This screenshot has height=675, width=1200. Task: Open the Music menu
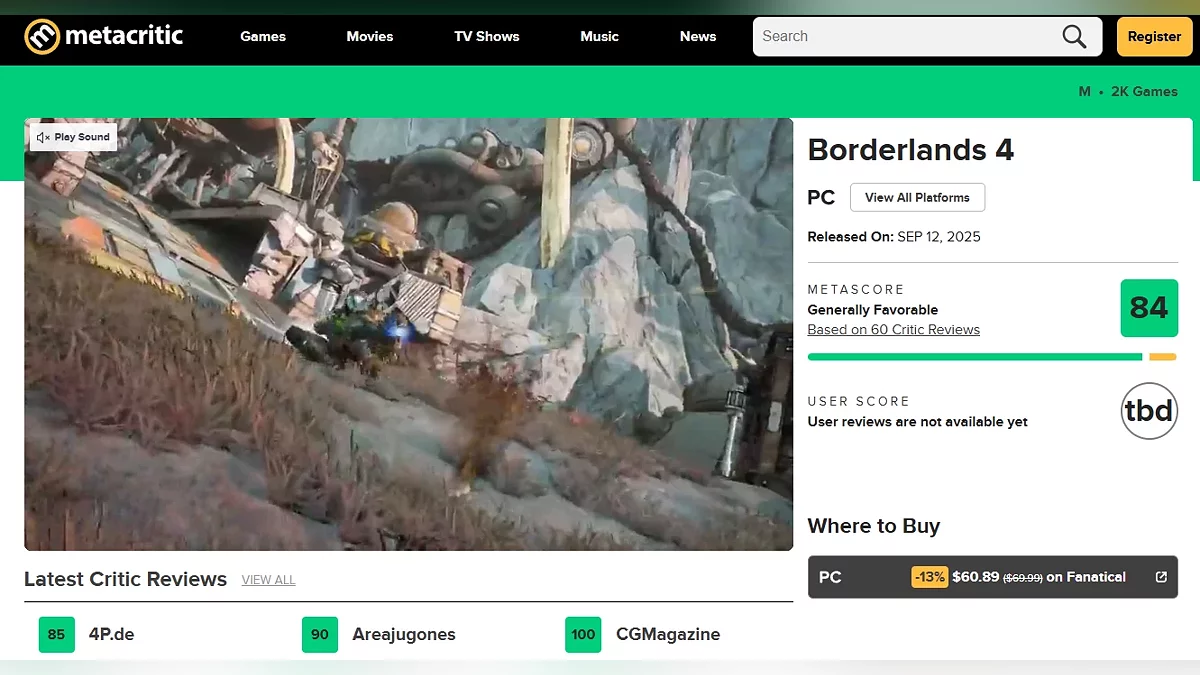coord(599,37)
